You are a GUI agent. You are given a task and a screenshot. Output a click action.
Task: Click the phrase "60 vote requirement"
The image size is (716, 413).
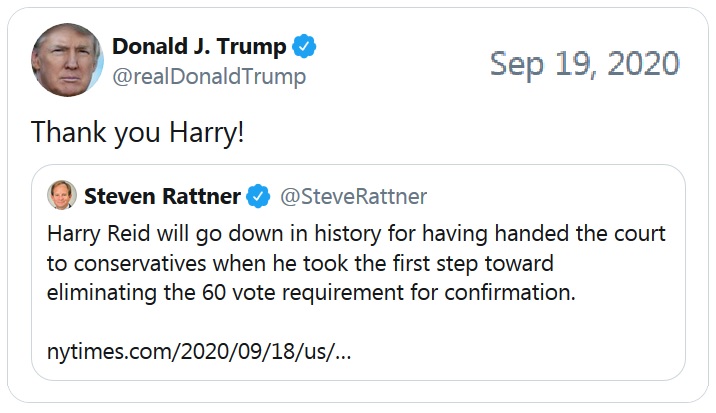pyautogui.click(x=303, y=293)
